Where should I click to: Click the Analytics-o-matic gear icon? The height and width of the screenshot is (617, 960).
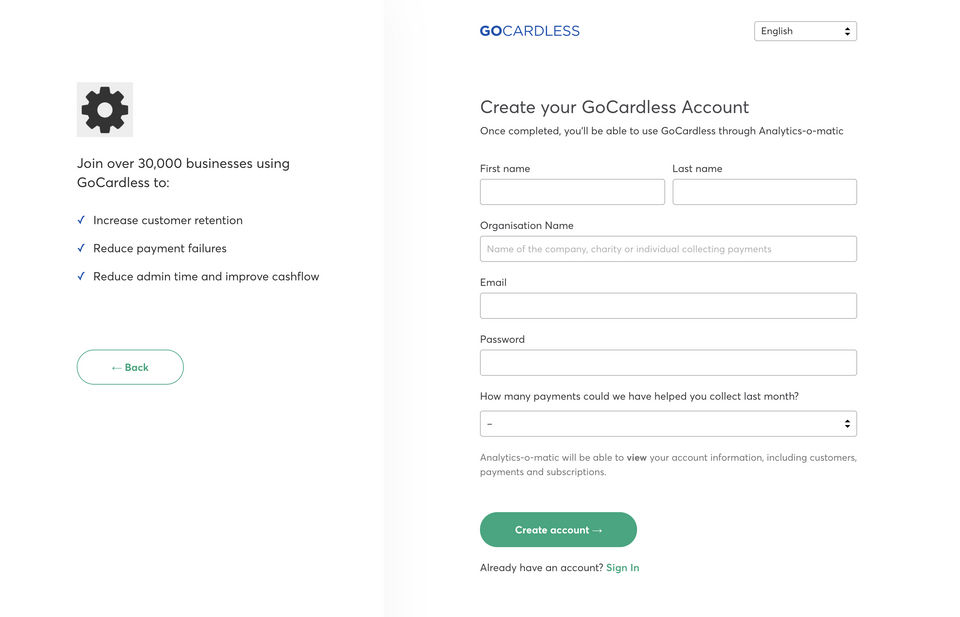point(105,109)
